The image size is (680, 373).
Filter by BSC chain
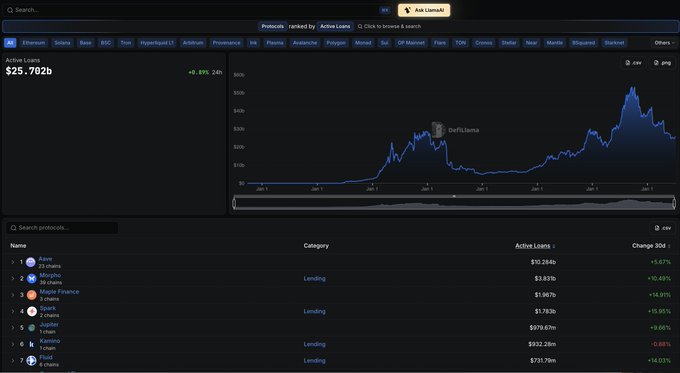pyautogui.click(x=106, y=43)
